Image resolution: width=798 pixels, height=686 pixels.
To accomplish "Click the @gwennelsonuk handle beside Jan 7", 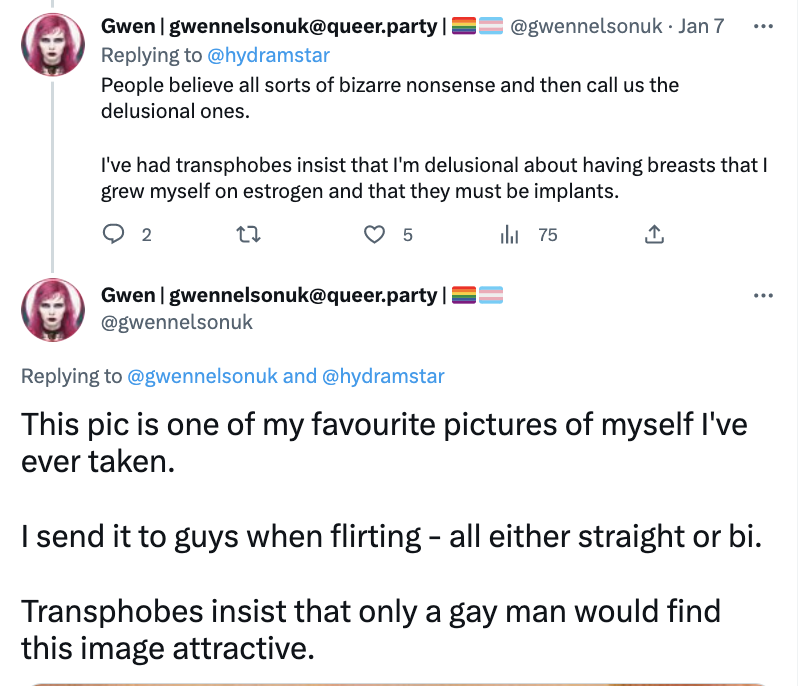I will pyautogui.click(x=586, y=26).
